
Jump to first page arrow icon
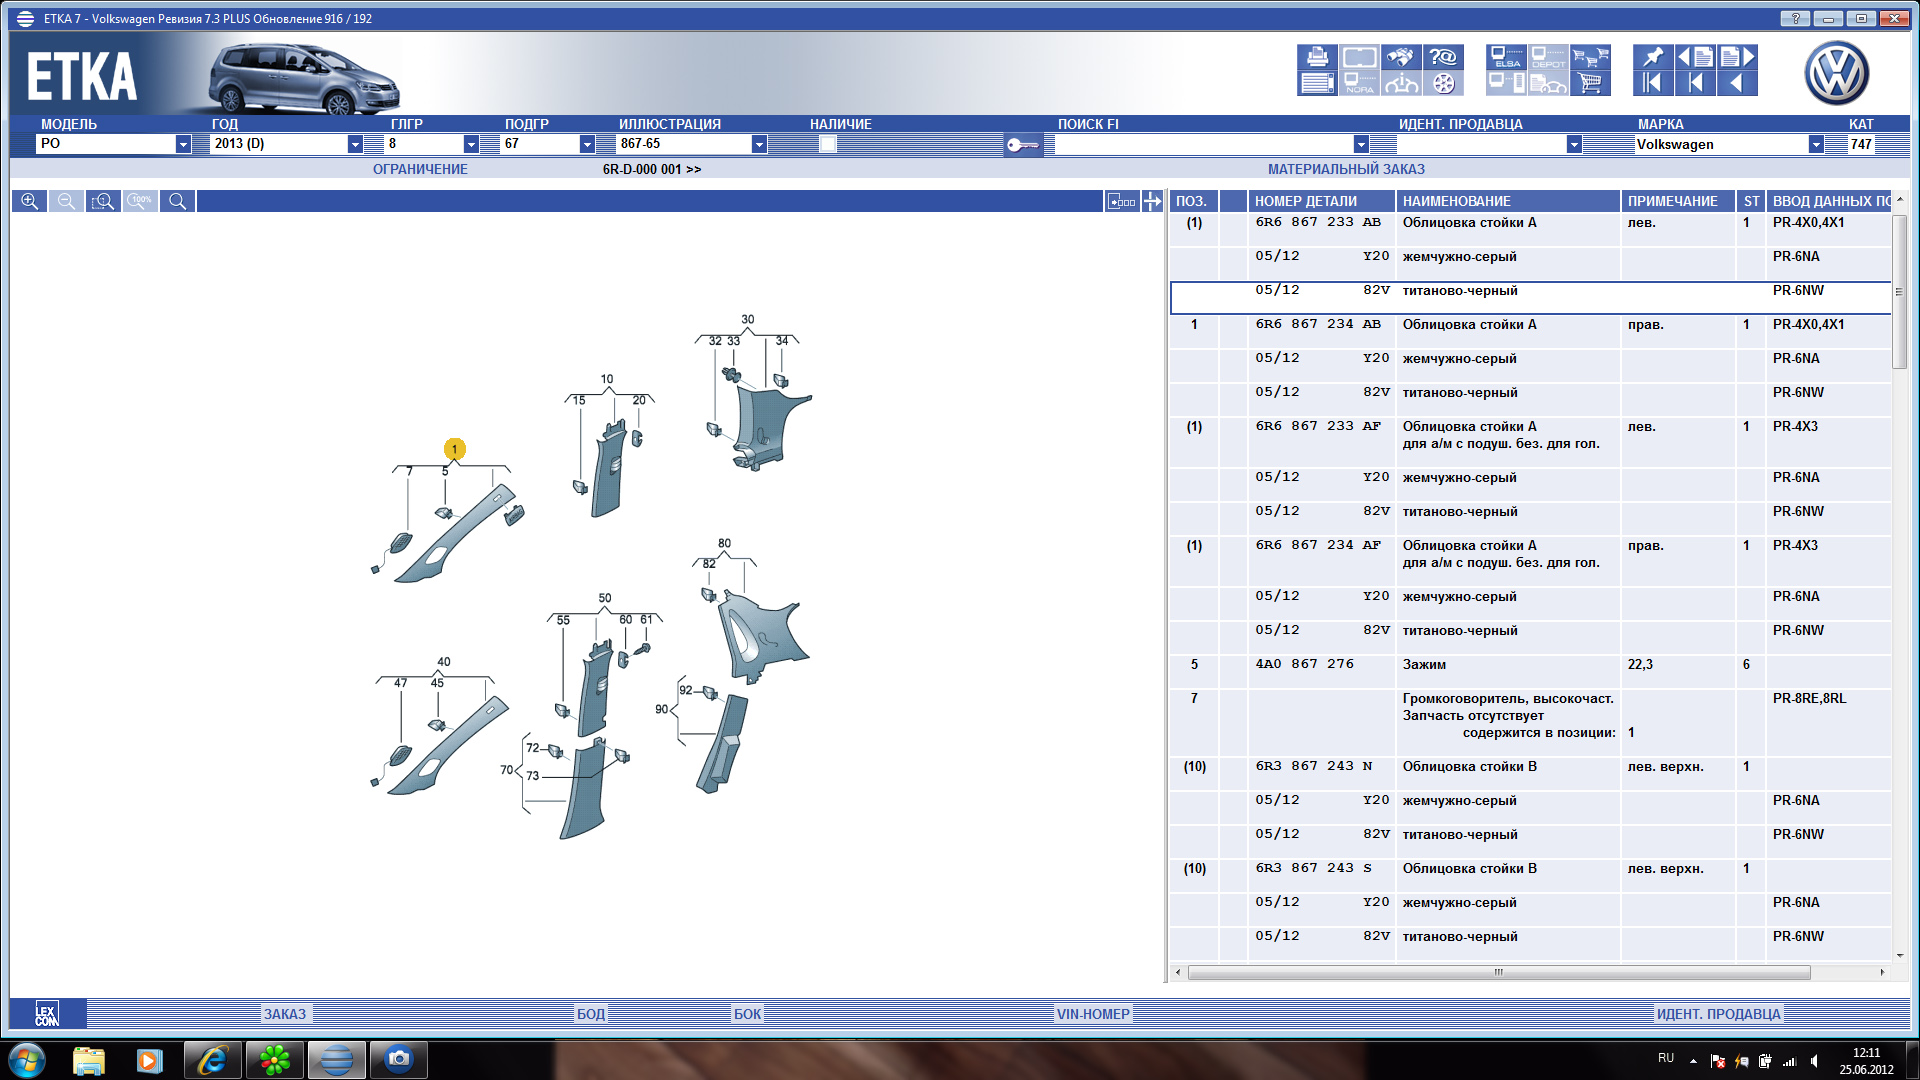[x=1653, y=84]
